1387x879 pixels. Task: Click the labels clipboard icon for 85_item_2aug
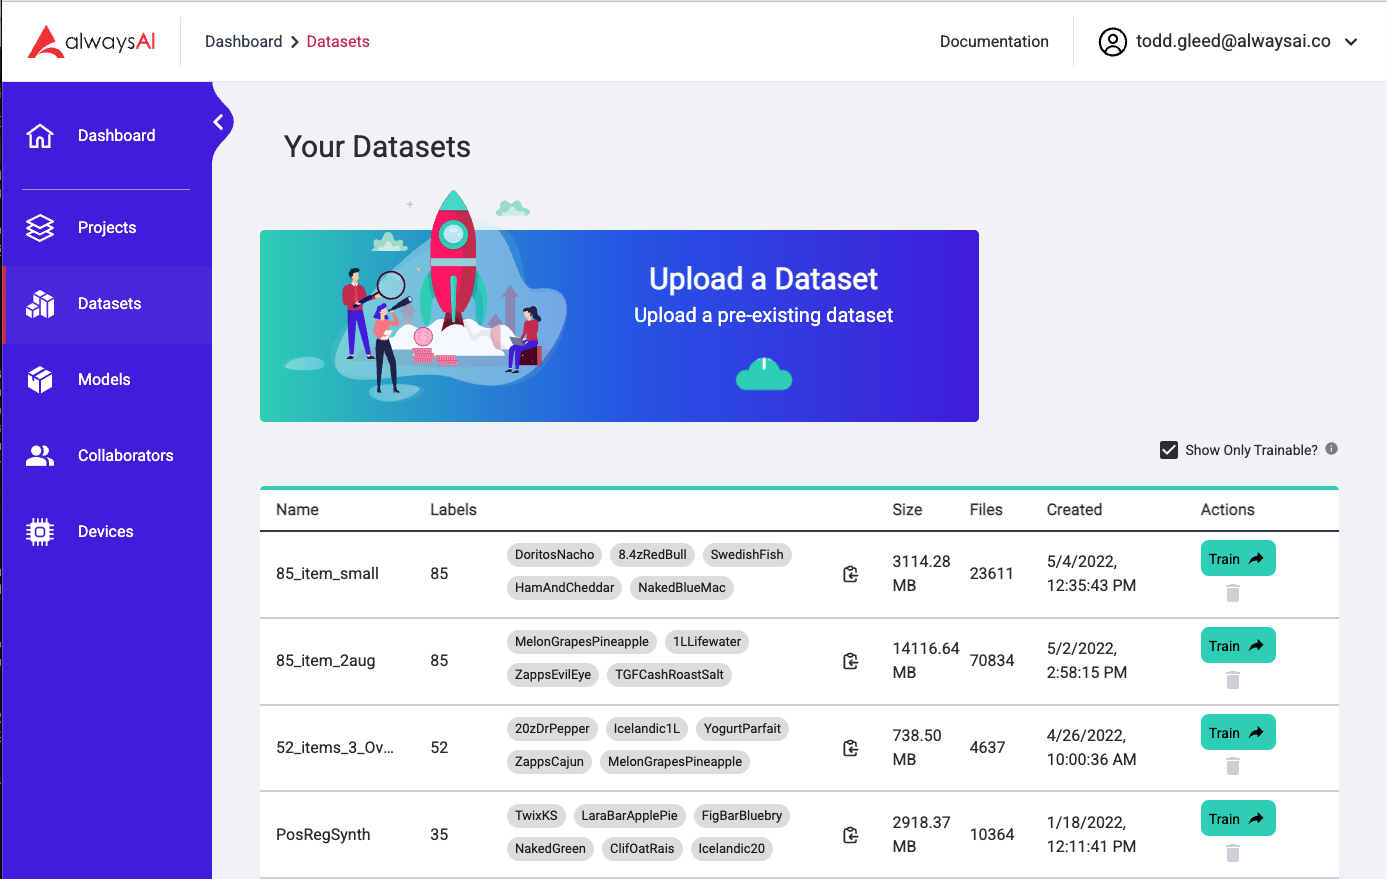point(850,661)
